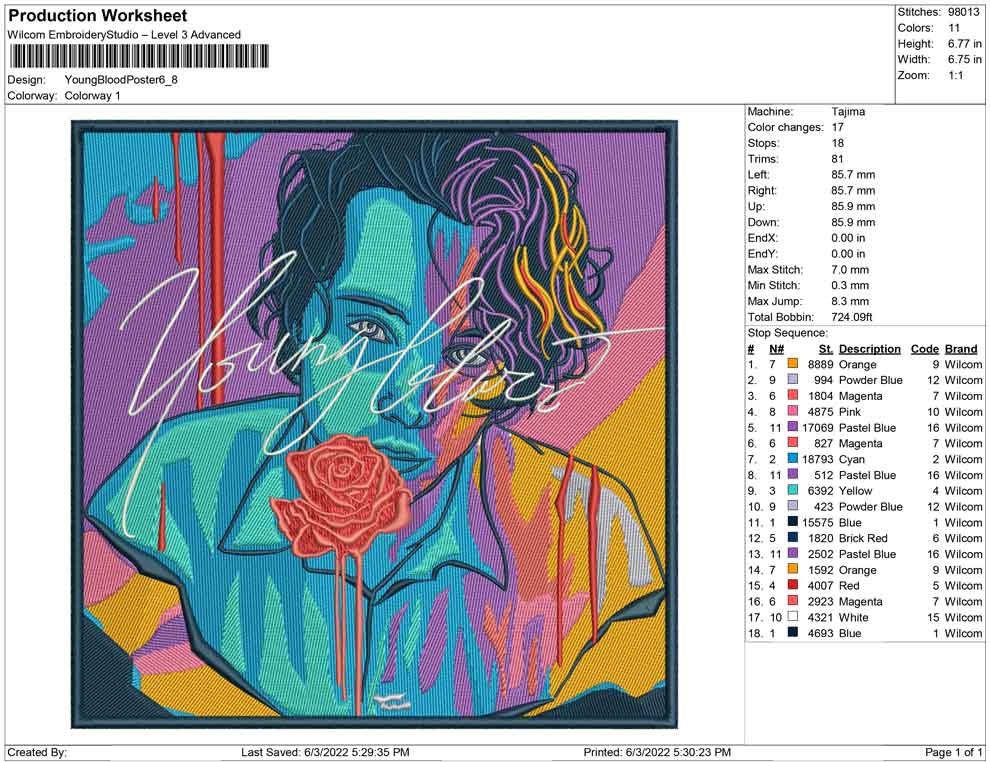The height and width of the screenshot is (762, 990).
Task: Click the Stops value '18'
Action: pyautogui.click(x=837, y=143)
